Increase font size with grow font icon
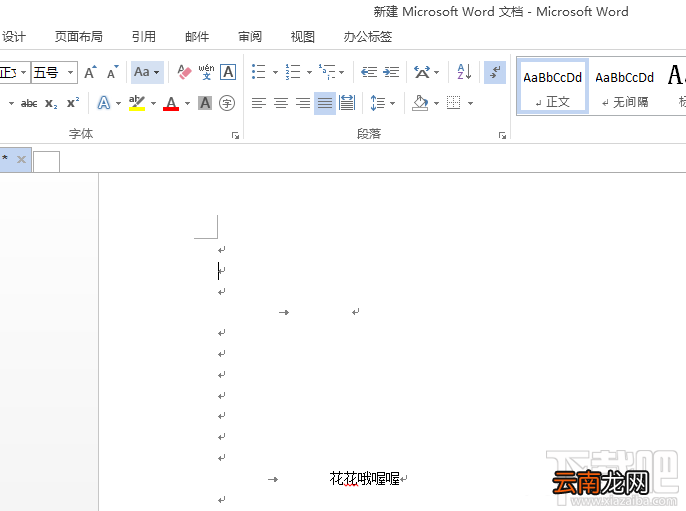The width and height of the screenshot is (686, 511). 90,72
